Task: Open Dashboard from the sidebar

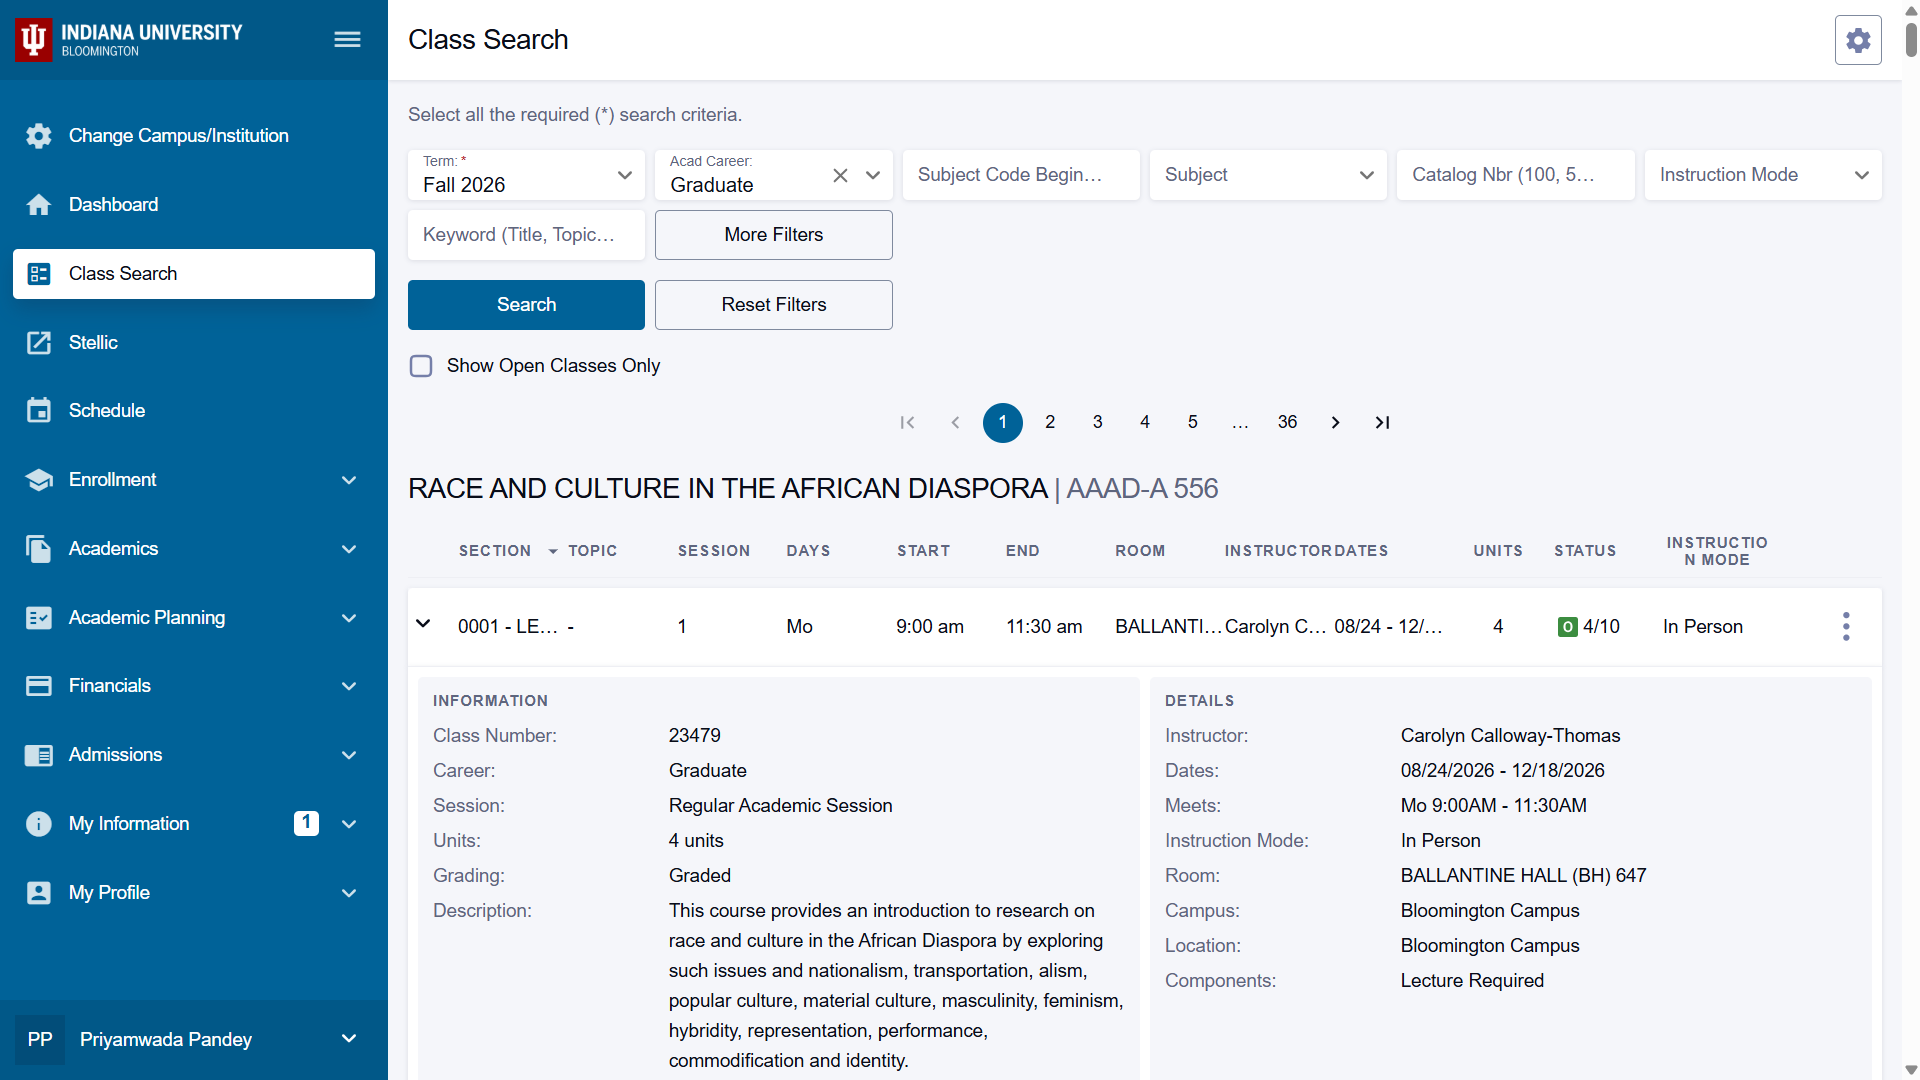Action: [x=194, y=205]
